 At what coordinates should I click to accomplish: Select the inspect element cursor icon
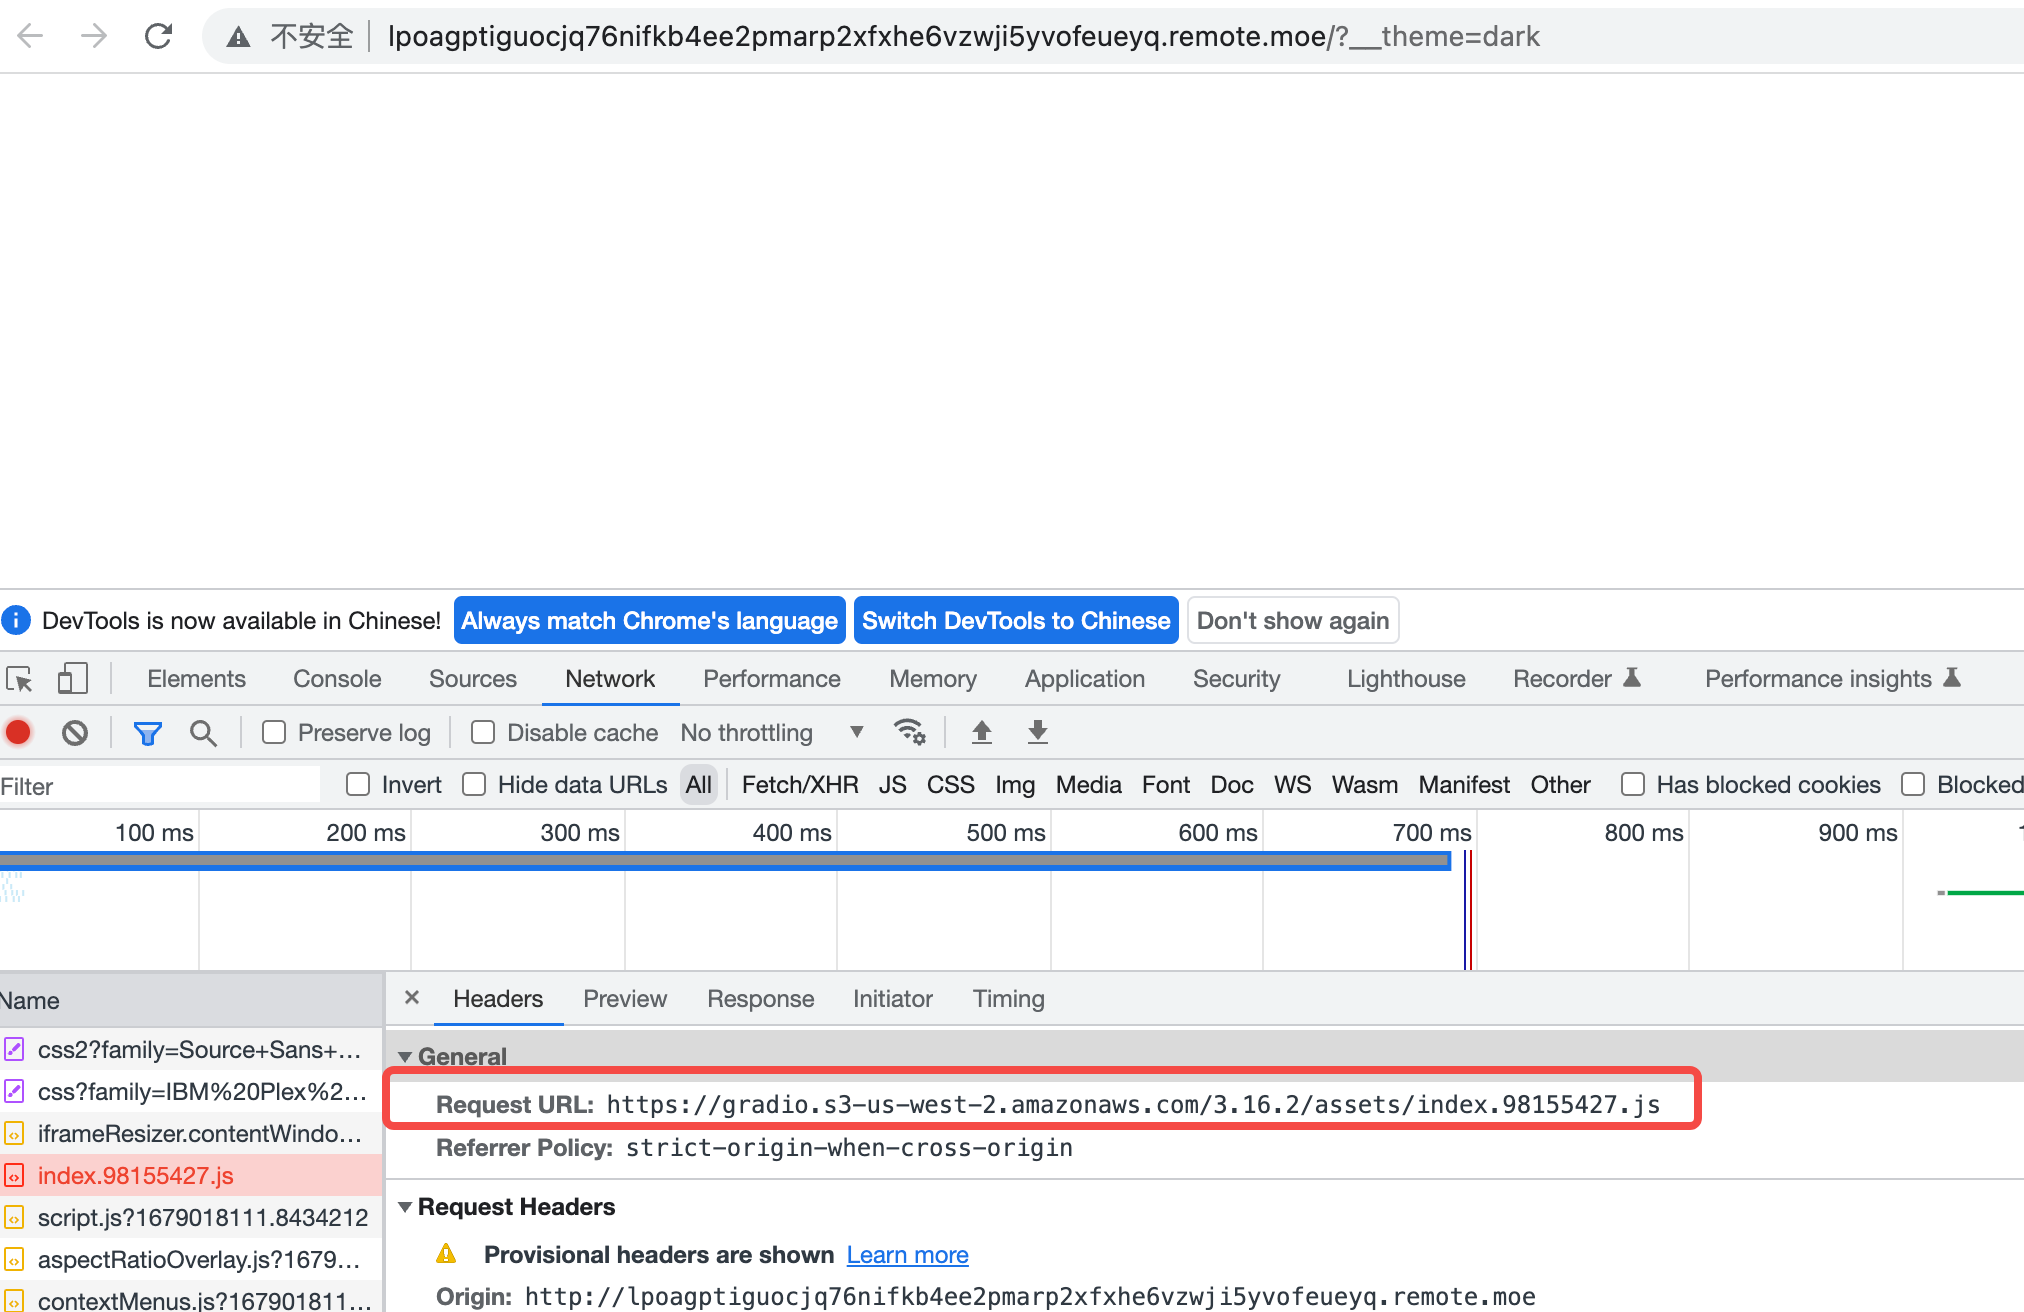pyautogui.click(x=19, y=678)
